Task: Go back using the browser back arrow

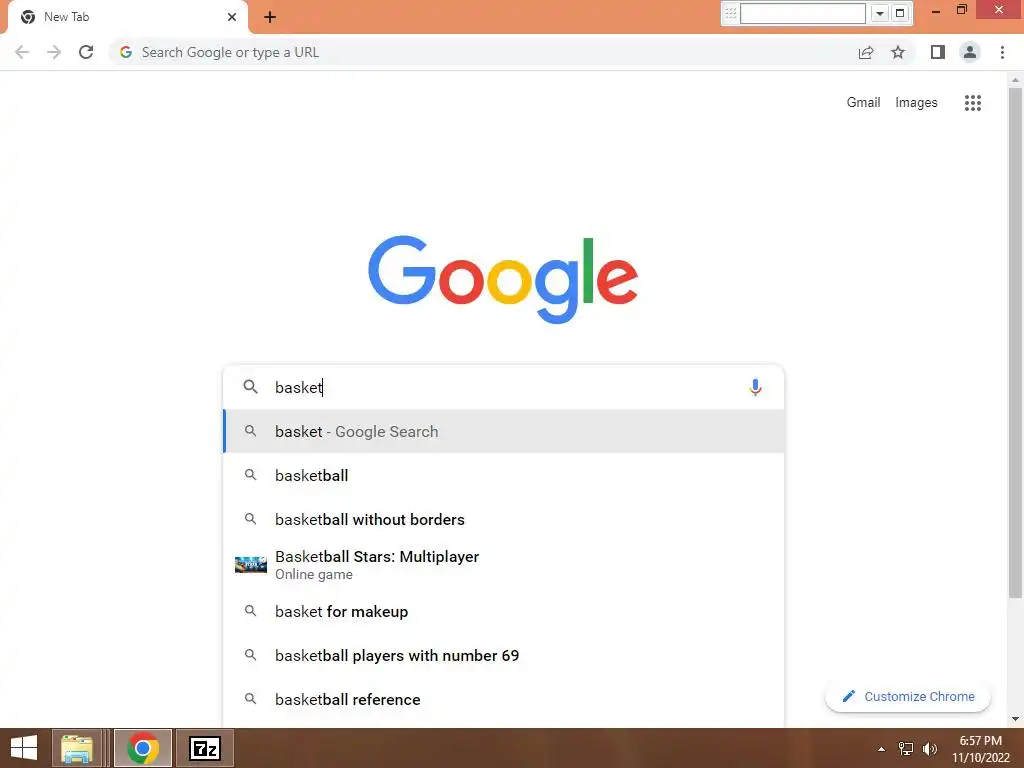Action: click(x=22, y=52)
